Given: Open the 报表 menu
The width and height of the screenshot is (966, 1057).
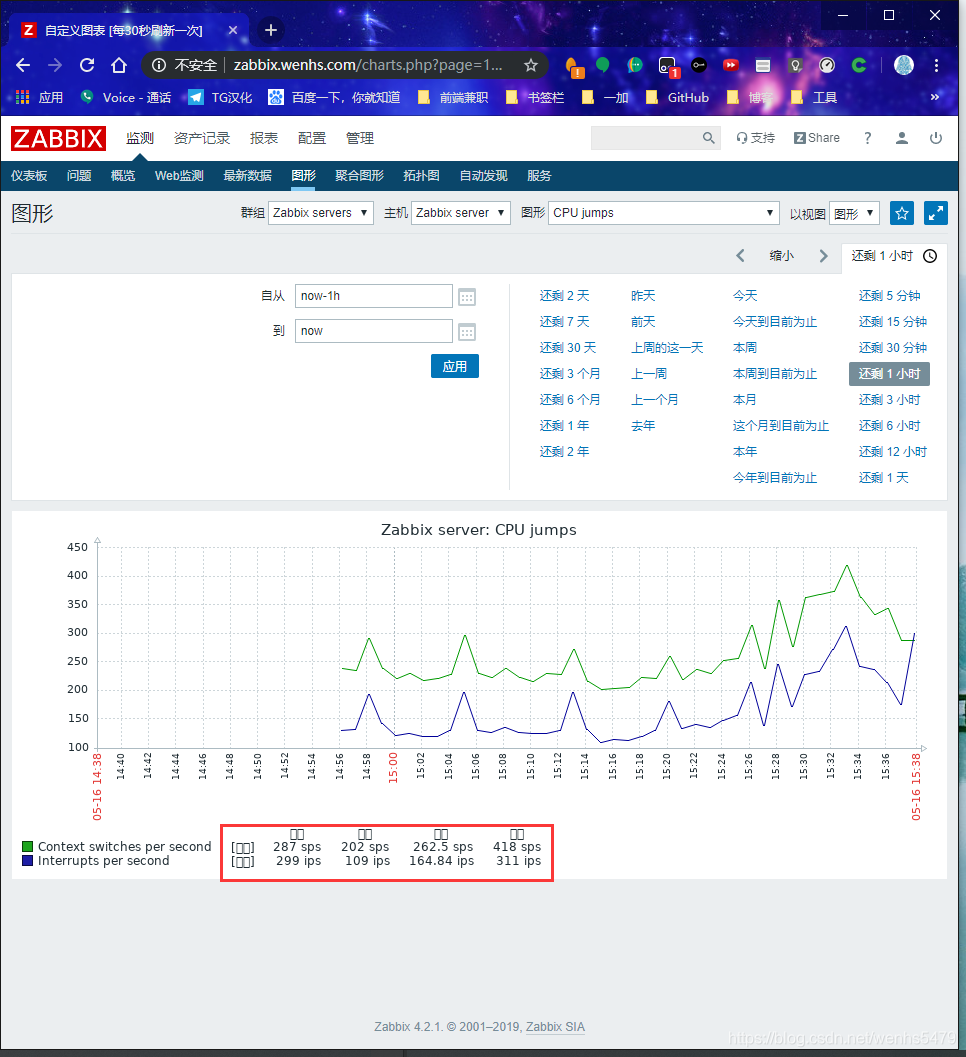Looking at the screenshot, I should coord(264,138).
